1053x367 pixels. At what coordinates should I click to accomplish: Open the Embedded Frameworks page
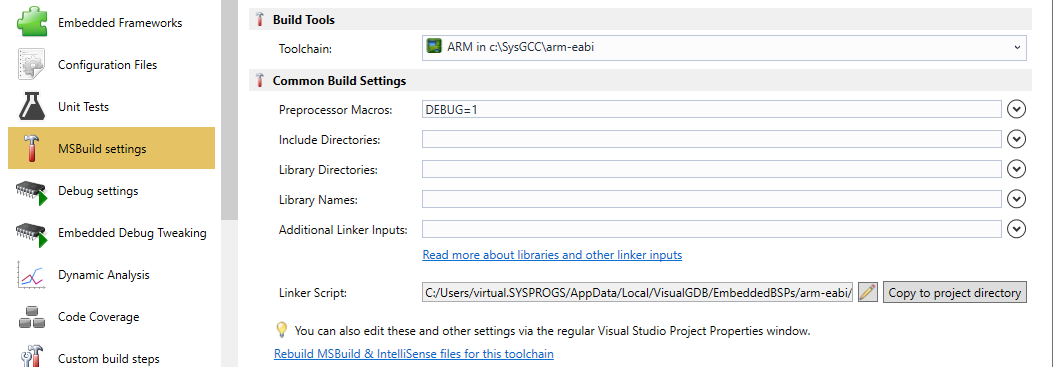coord(111,23)
